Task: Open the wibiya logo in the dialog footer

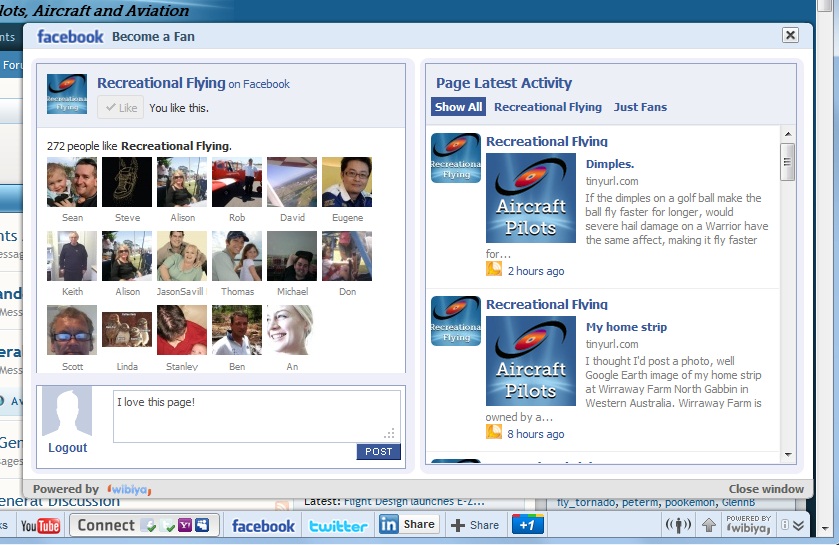Action: tap(129, 489)
